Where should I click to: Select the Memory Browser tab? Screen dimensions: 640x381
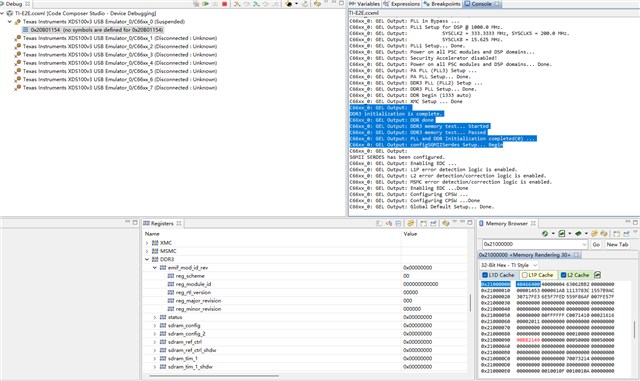coord(507,223)
